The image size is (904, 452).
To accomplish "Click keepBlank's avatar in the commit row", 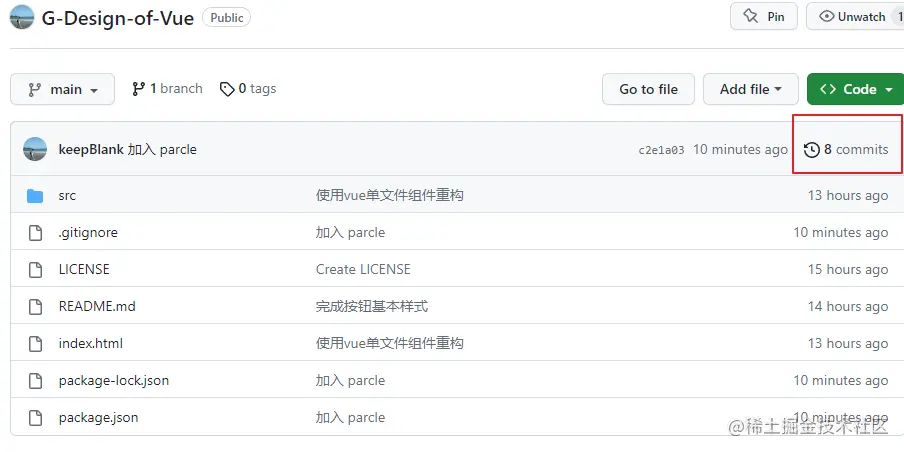I will click(x=35, y=149).
